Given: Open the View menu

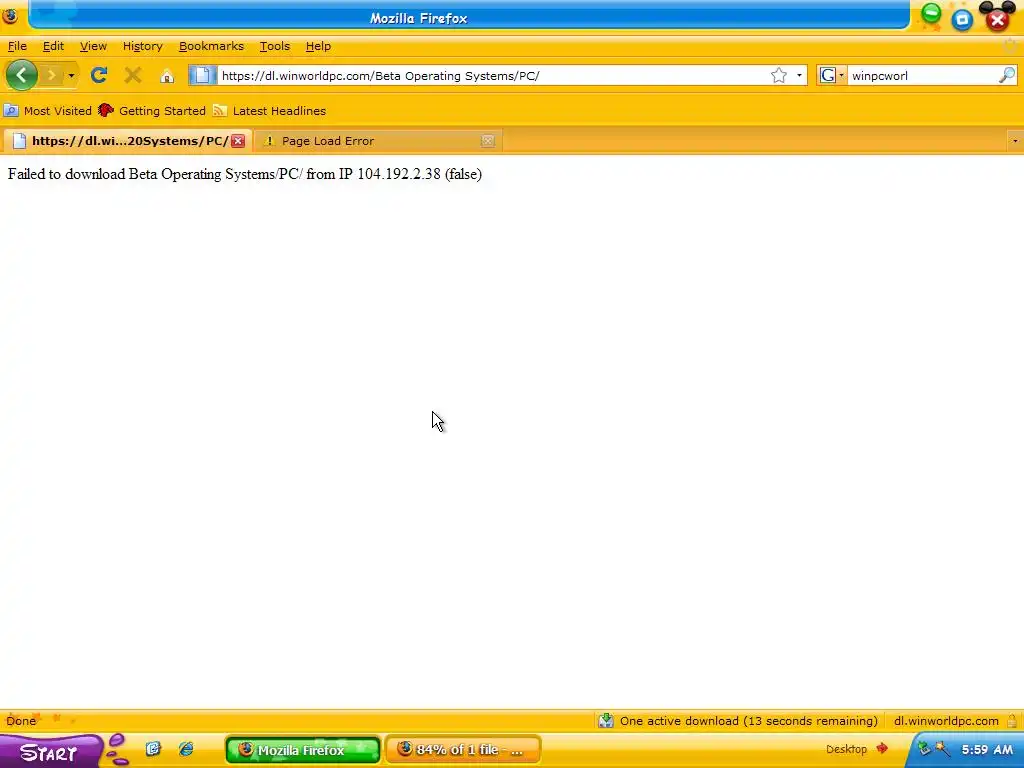Looking at the screenshot, I should (93, 46).
